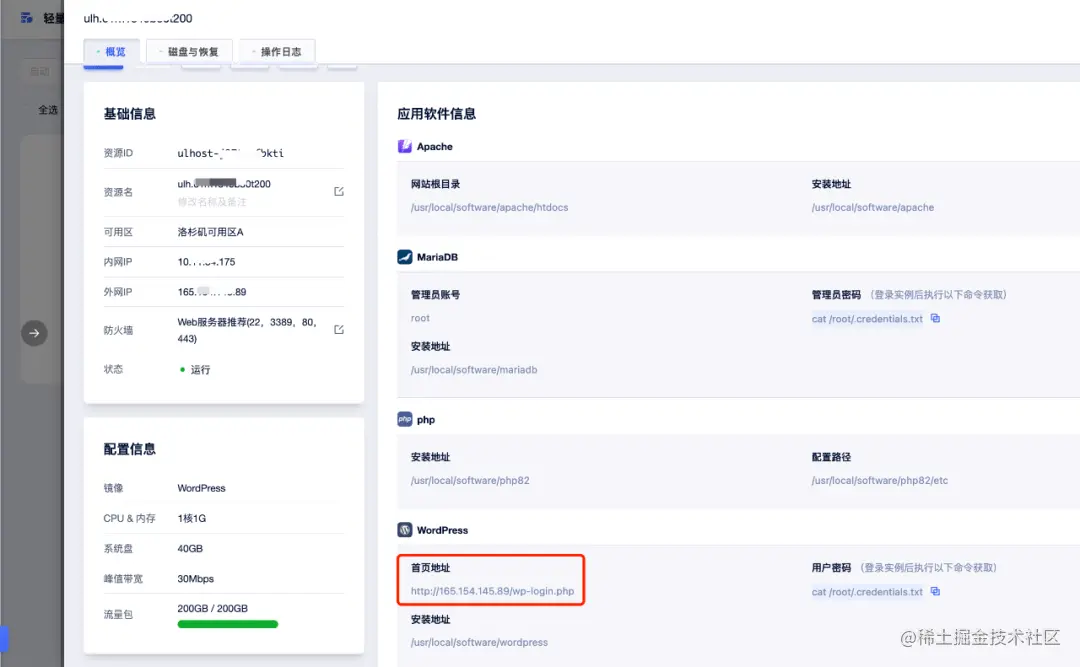1080x667 pixels.
Task: Click the 1核1G CPU value
Action: [191, 518]
